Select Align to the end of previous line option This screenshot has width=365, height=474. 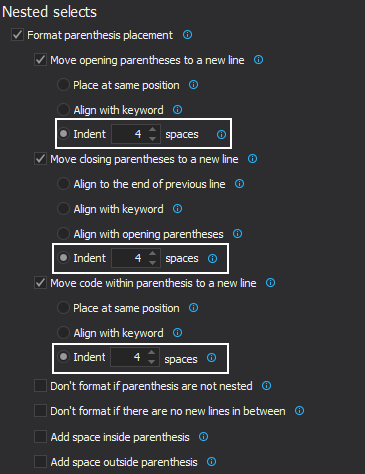(63, 184)
